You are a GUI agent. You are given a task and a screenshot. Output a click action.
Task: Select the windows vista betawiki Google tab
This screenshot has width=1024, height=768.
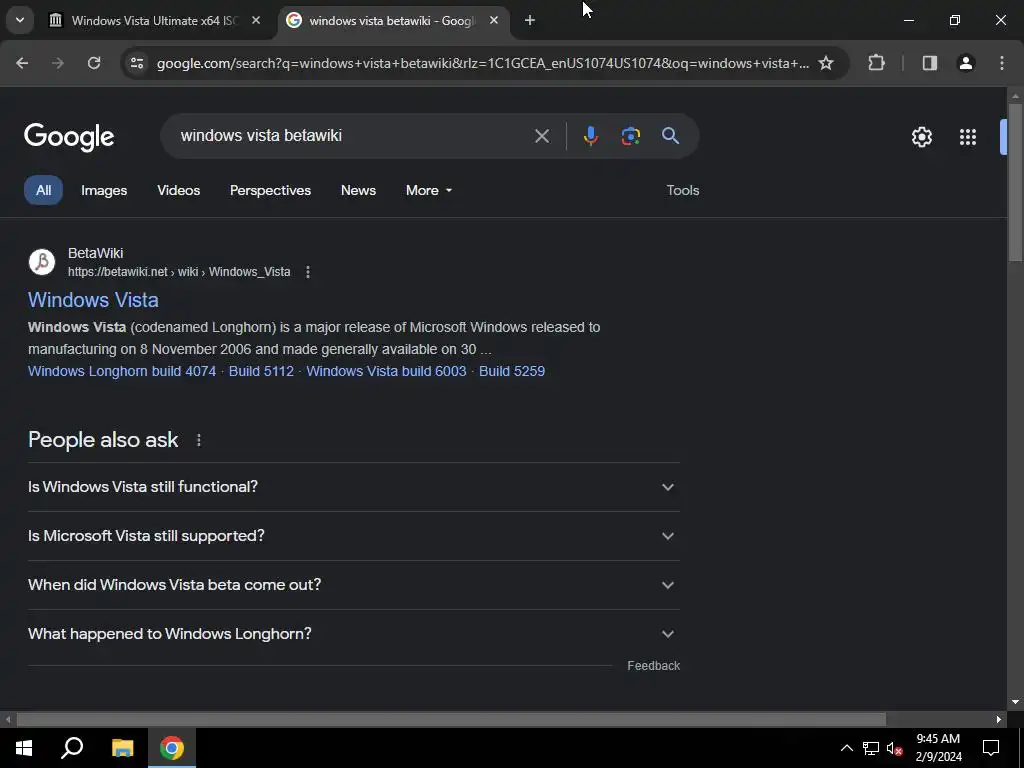pos(393,20)
